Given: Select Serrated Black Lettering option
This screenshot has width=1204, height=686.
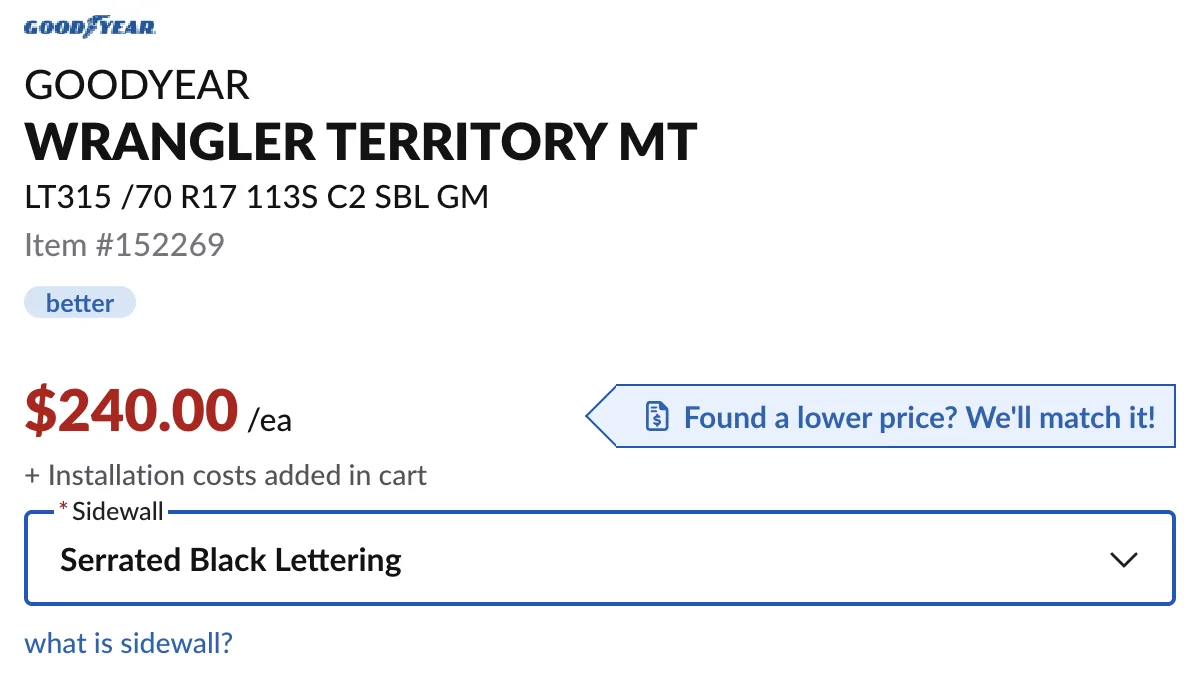Looking at the screenshot, I should (231, 560).
